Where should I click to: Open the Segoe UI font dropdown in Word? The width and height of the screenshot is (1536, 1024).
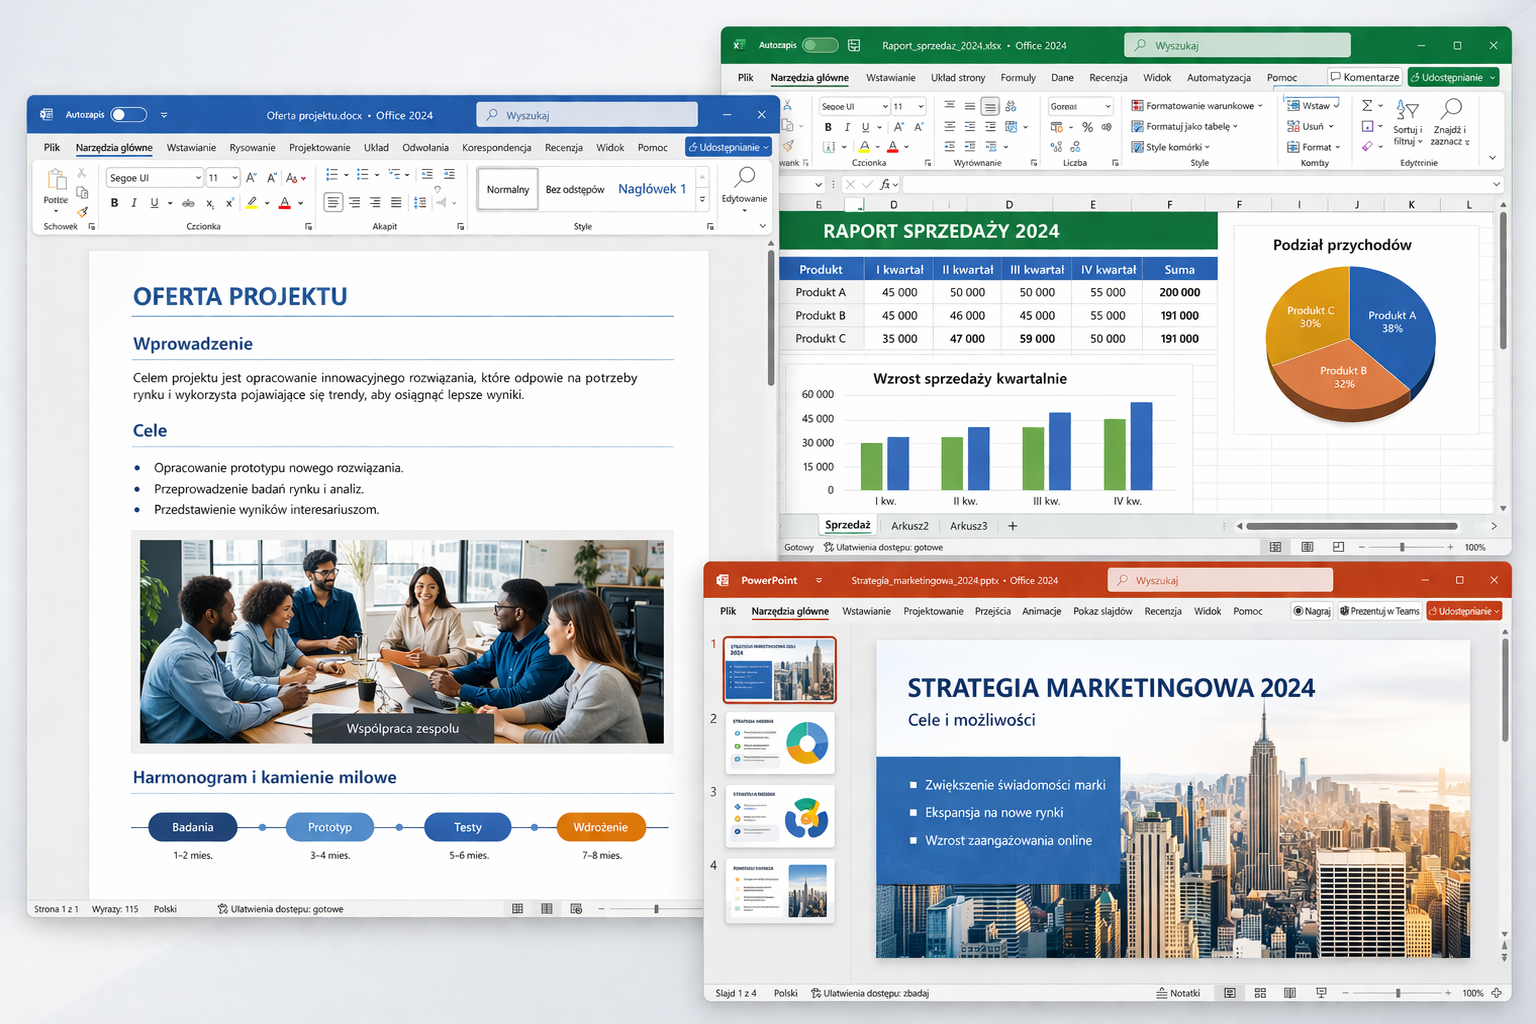199,178
